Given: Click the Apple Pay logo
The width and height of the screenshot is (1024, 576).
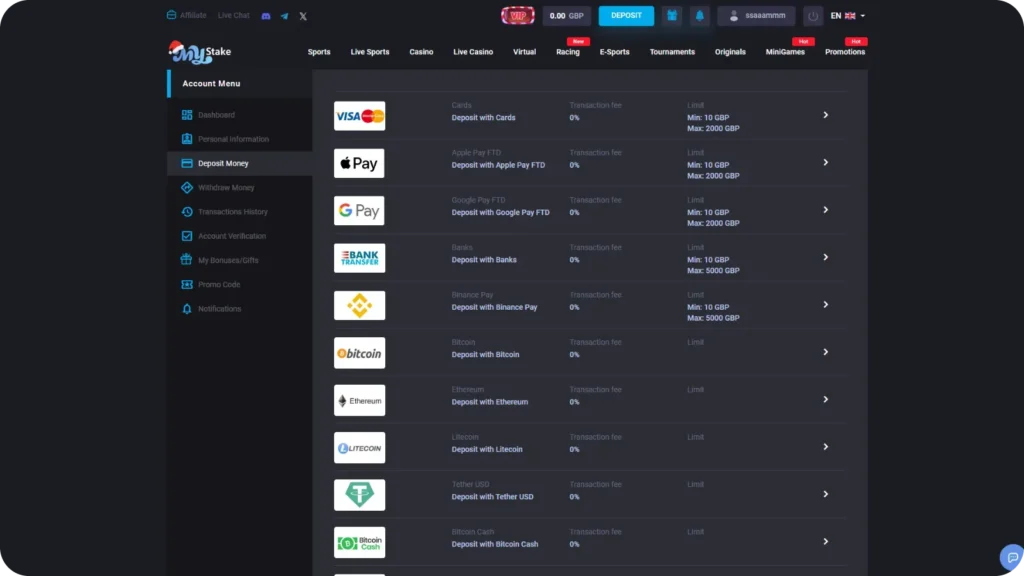Looking at the screenshot, I should (x=359, y=163).
